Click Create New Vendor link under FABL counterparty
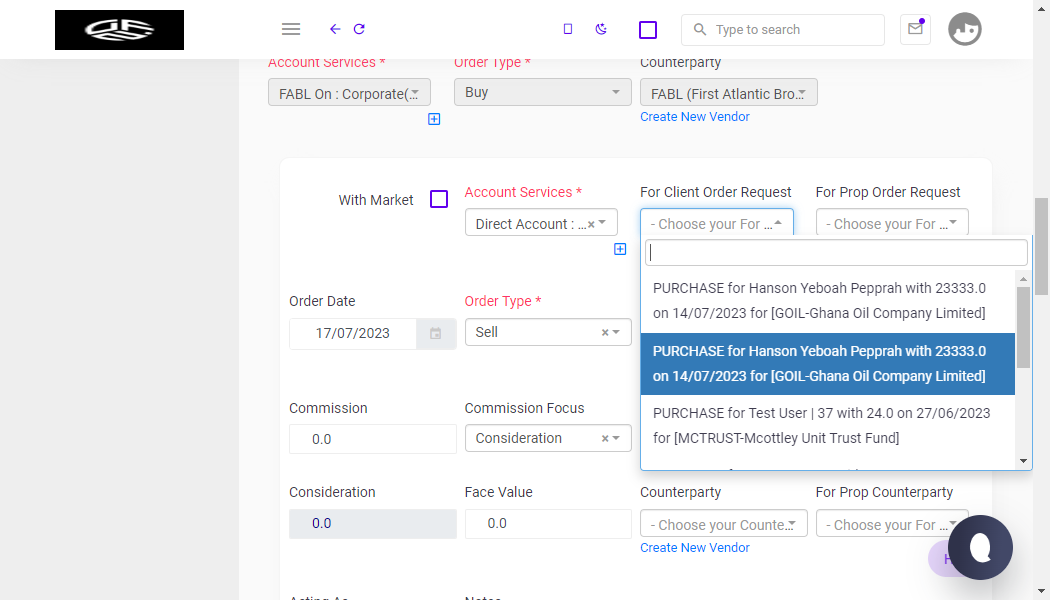Image resolution: width=1050 pixels, height=600 pixels. tap(694, 117)
